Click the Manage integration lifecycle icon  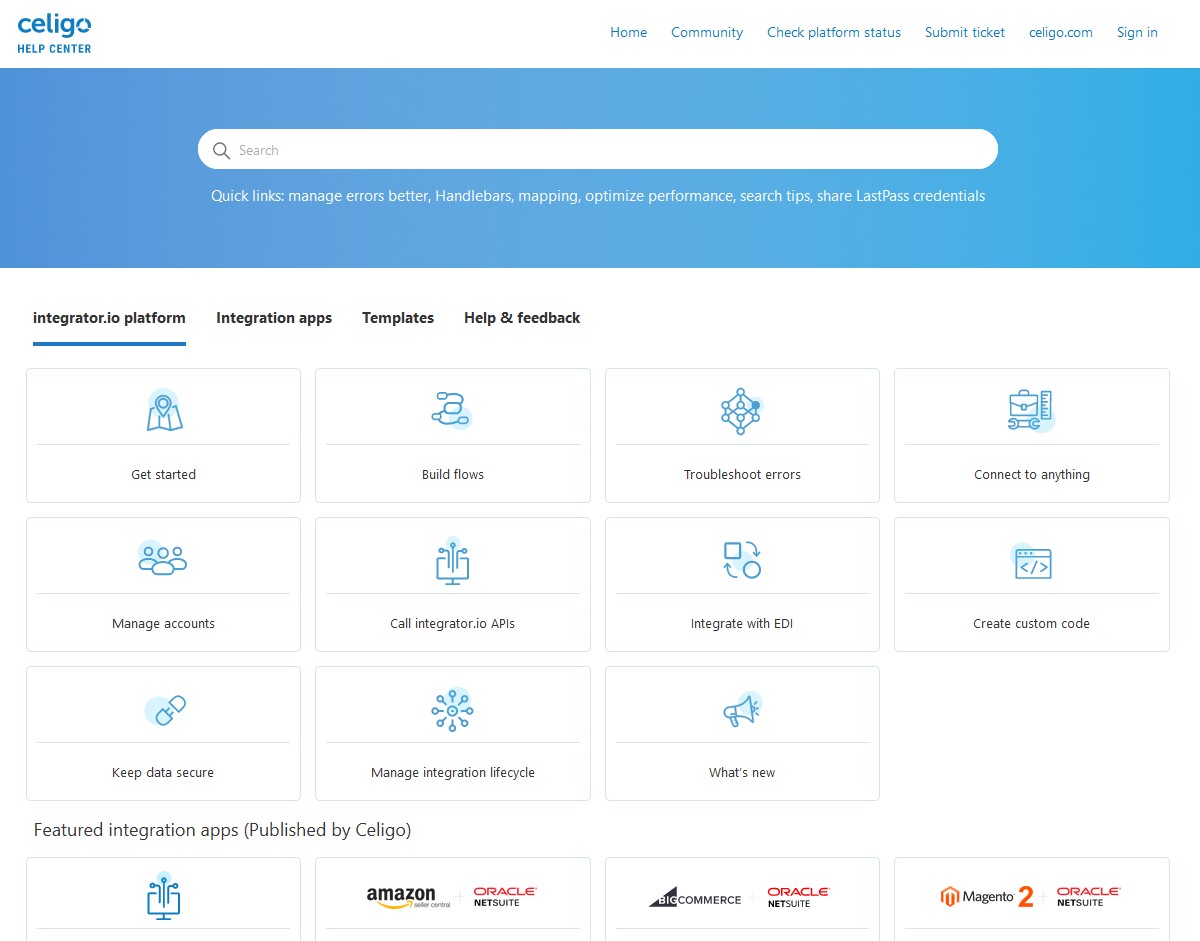[x=452, y=710]
